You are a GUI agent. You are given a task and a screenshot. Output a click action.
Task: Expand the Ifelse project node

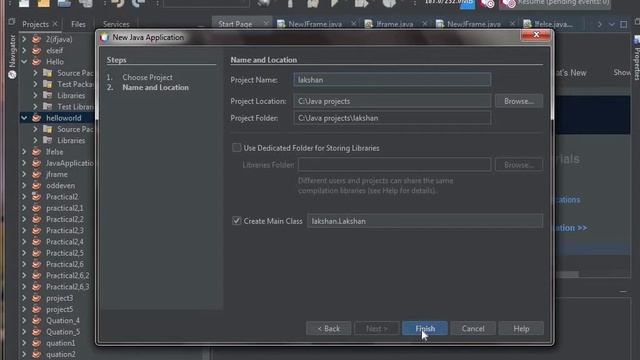[24, 152]
